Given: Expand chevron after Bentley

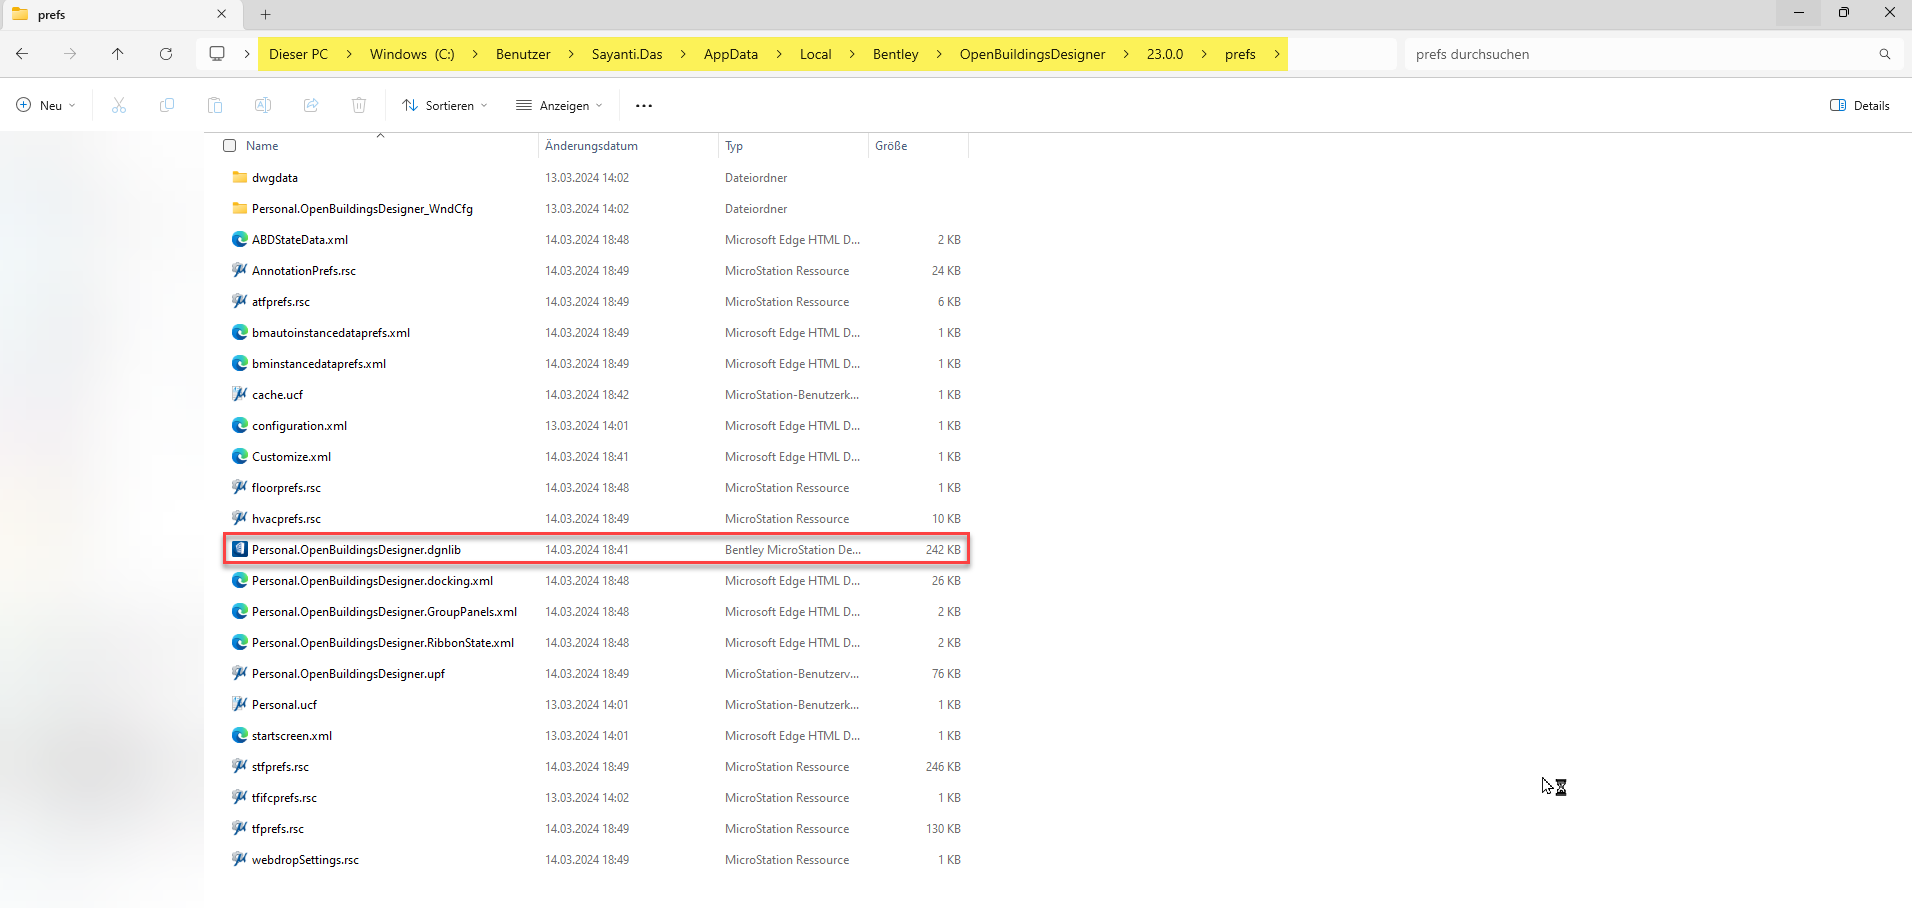Looking at the screenshot, I should coord(939,54).
